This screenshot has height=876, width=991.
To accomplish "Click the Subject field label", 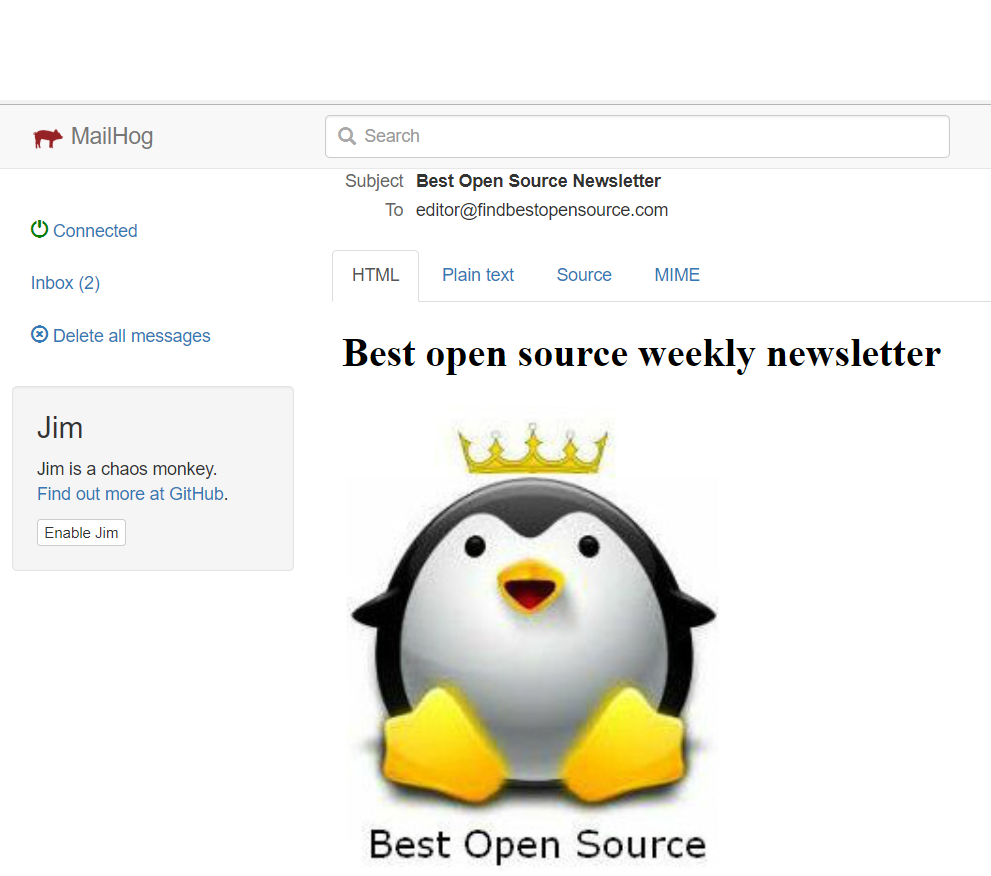I will click(374, 181).
